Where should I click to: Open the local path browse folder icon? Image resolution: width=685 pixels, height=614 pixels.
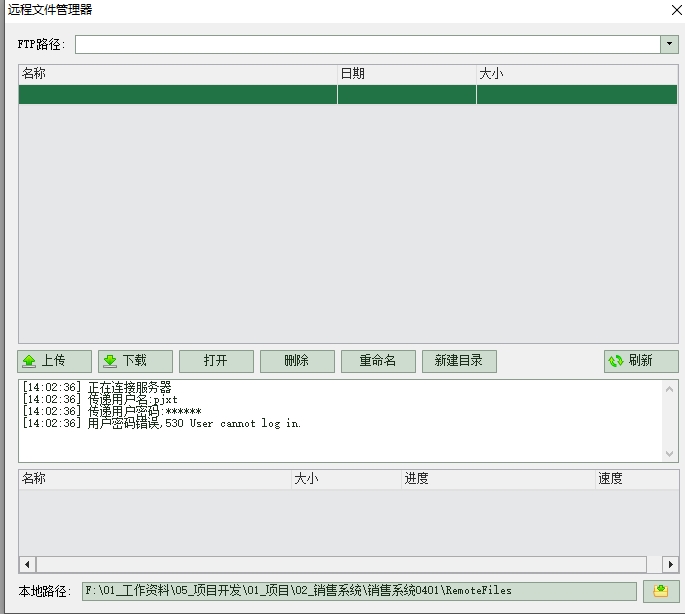(660, 591)
